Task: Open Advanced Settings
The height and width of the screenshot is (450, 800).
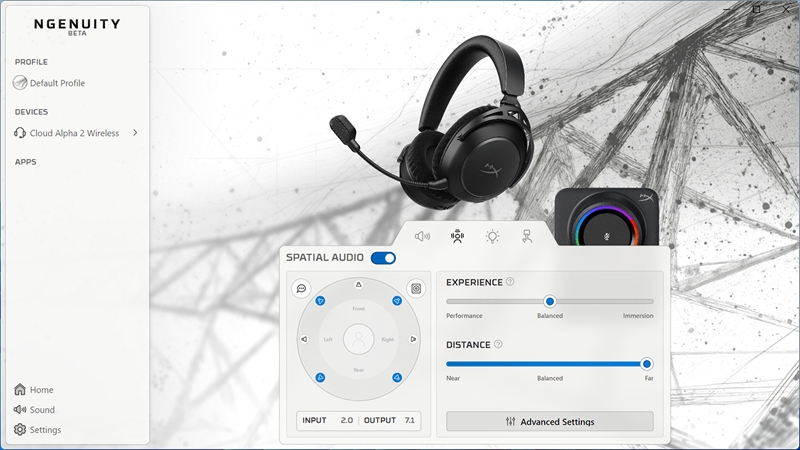Action: point(549,421)
